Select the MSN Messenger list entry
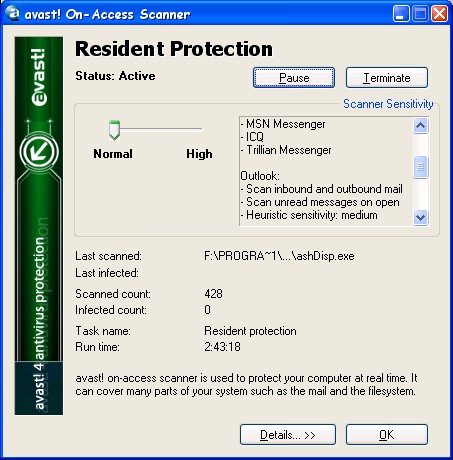 283,124
